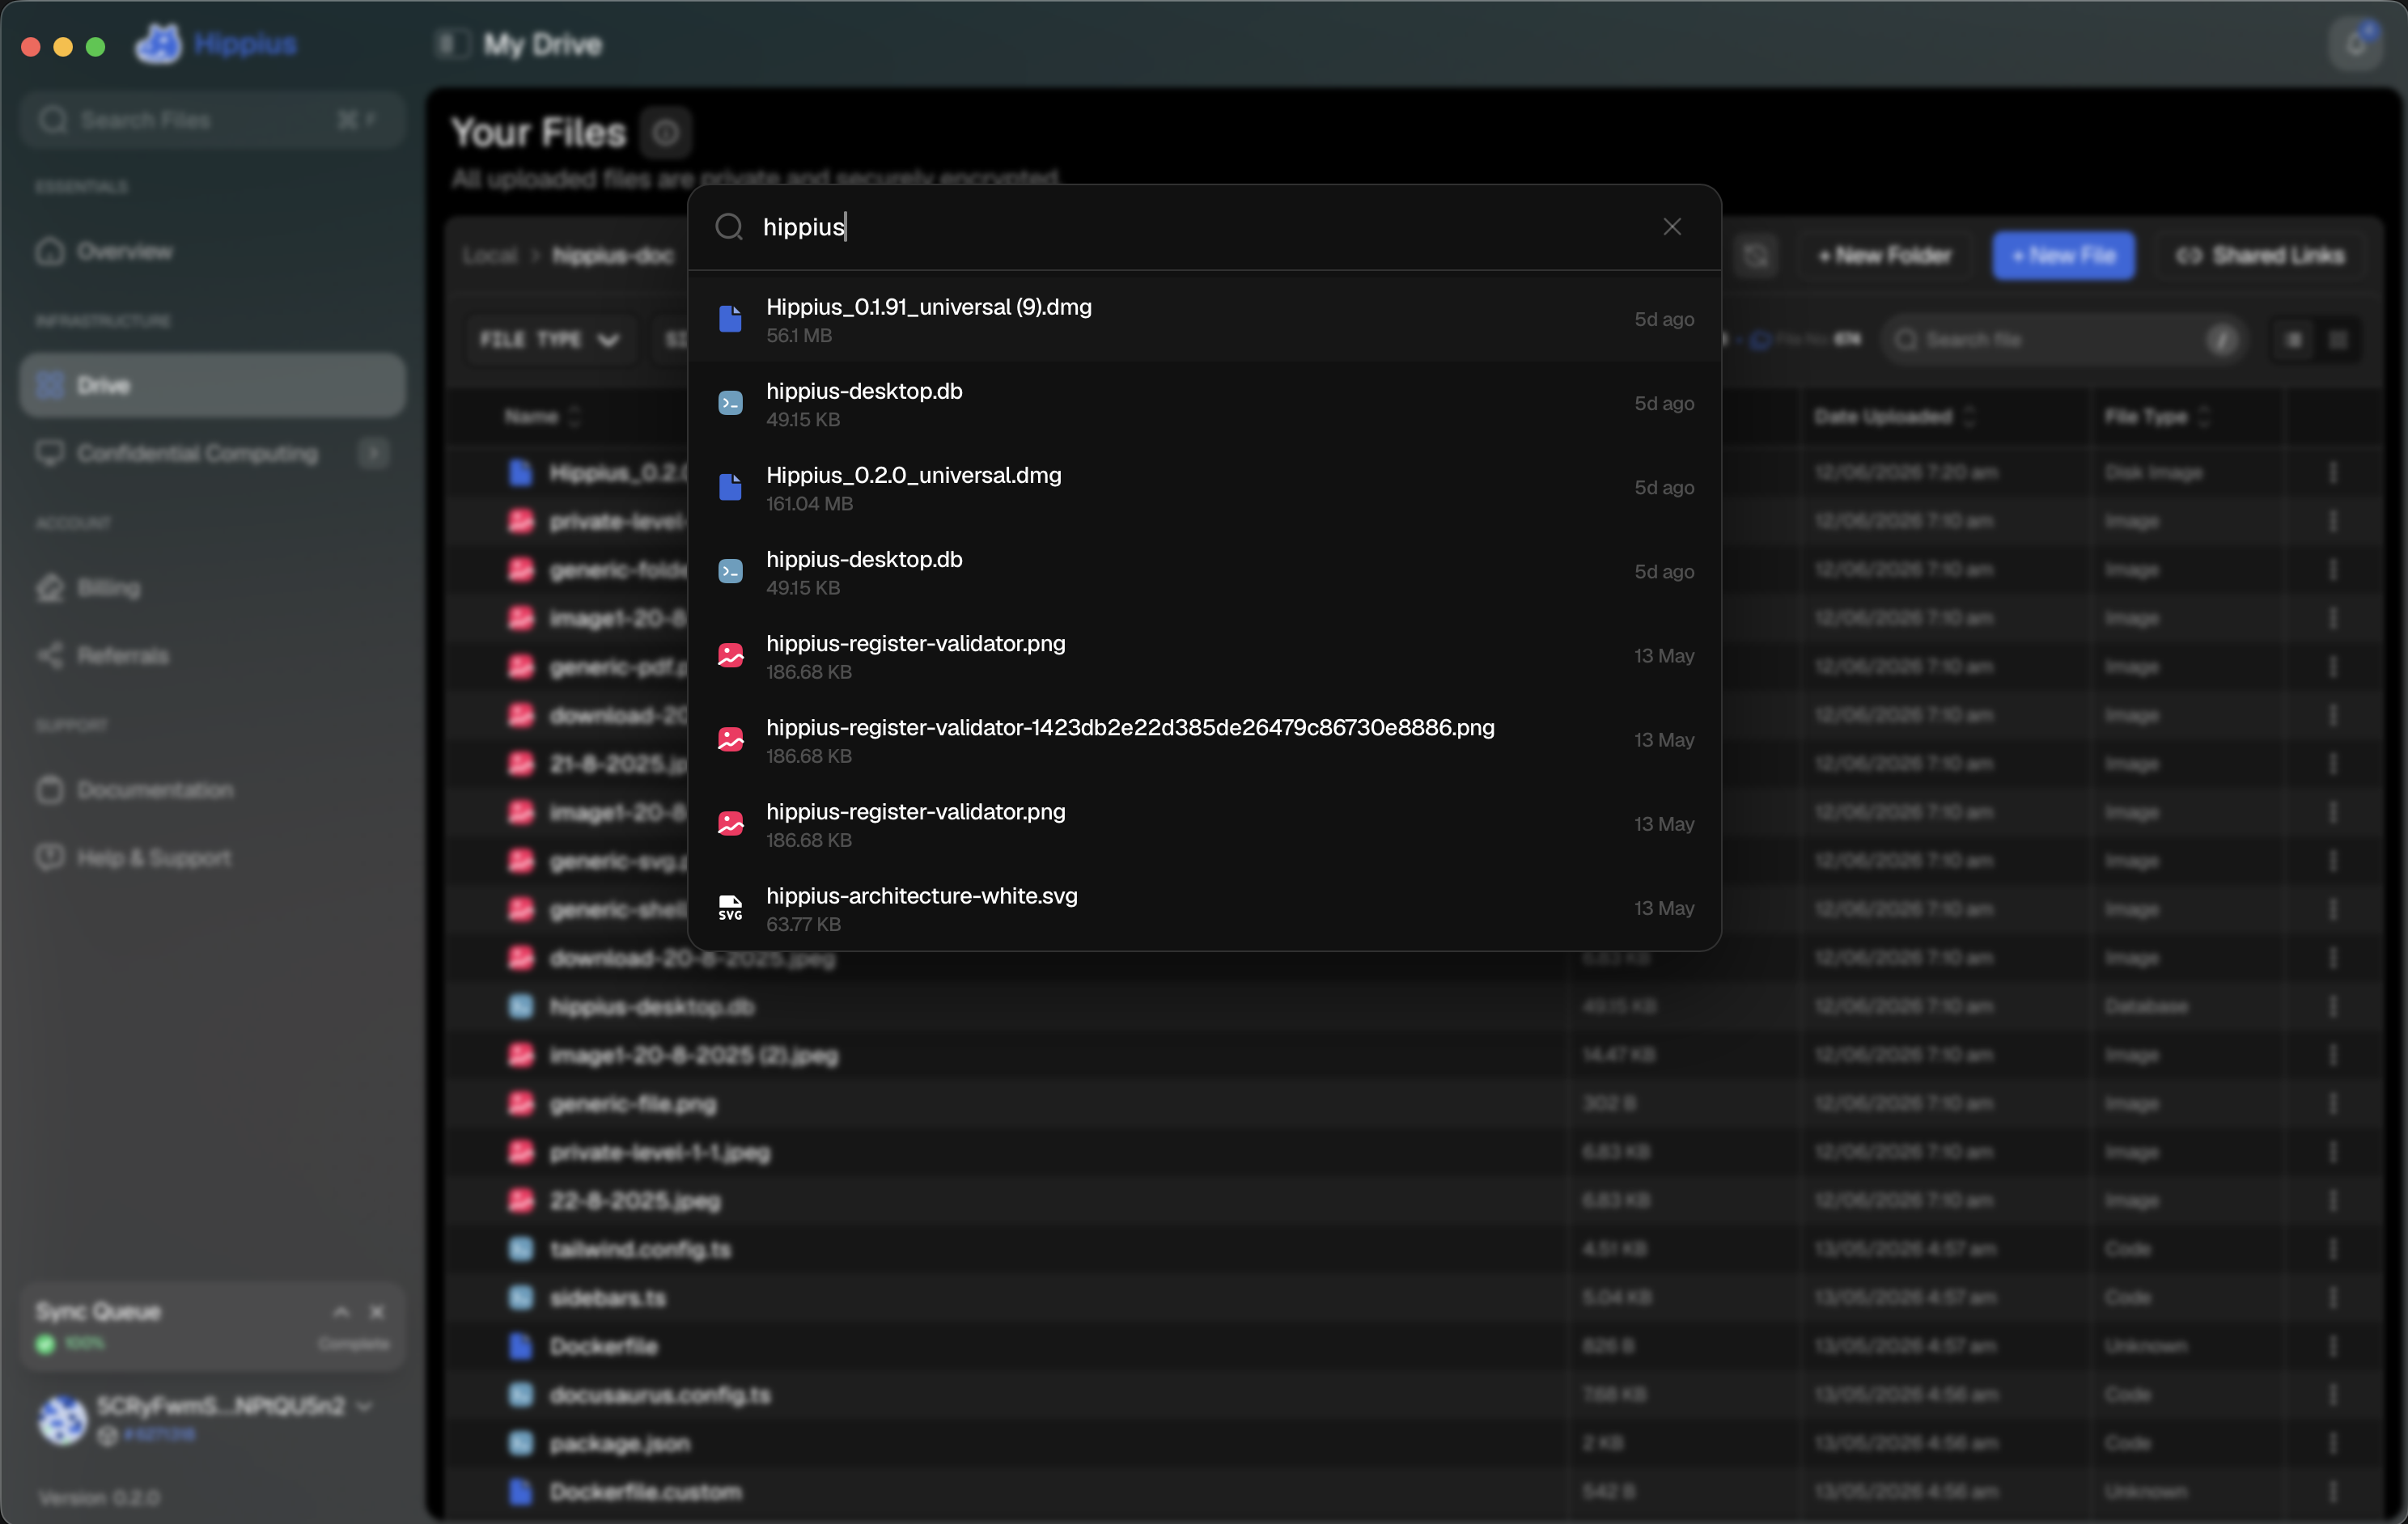
Task: Click the Billing icon in the sidebar
Action: click(x=50, y=588)
